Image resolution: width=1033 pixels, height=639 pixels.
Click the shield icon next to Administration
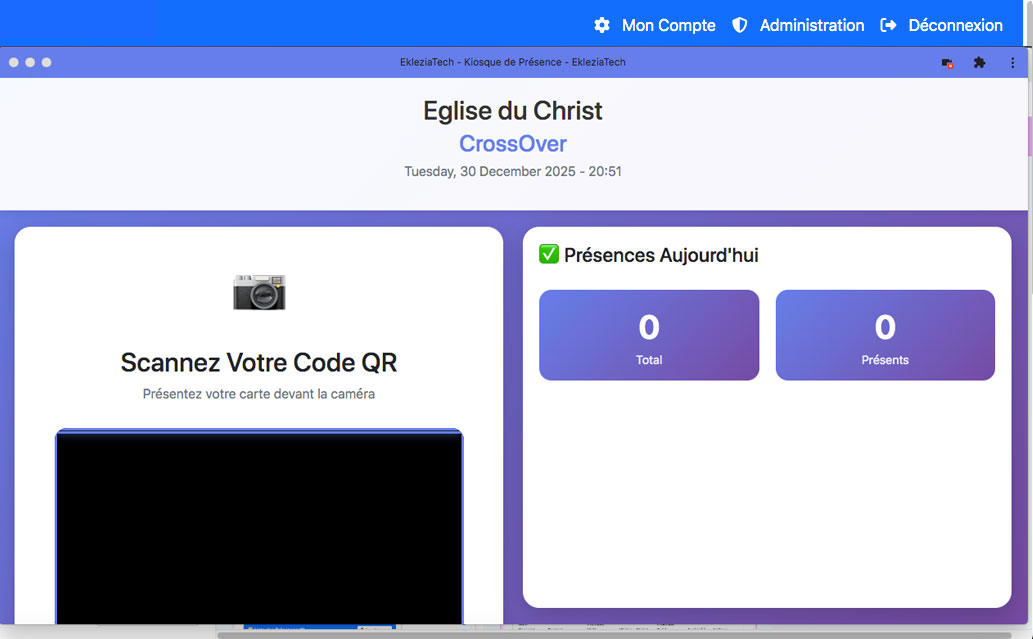point(740,25)
